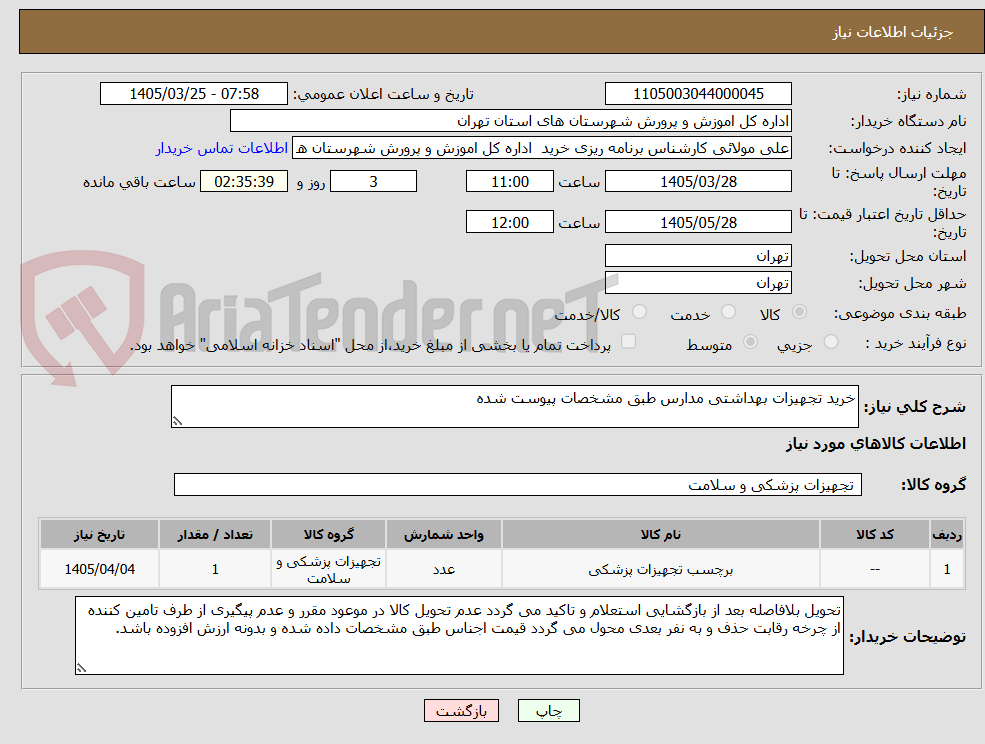This screenshot has width=985, height=744.
Task: Click the توضیحات خریدار text area
Action: point(459,636)
